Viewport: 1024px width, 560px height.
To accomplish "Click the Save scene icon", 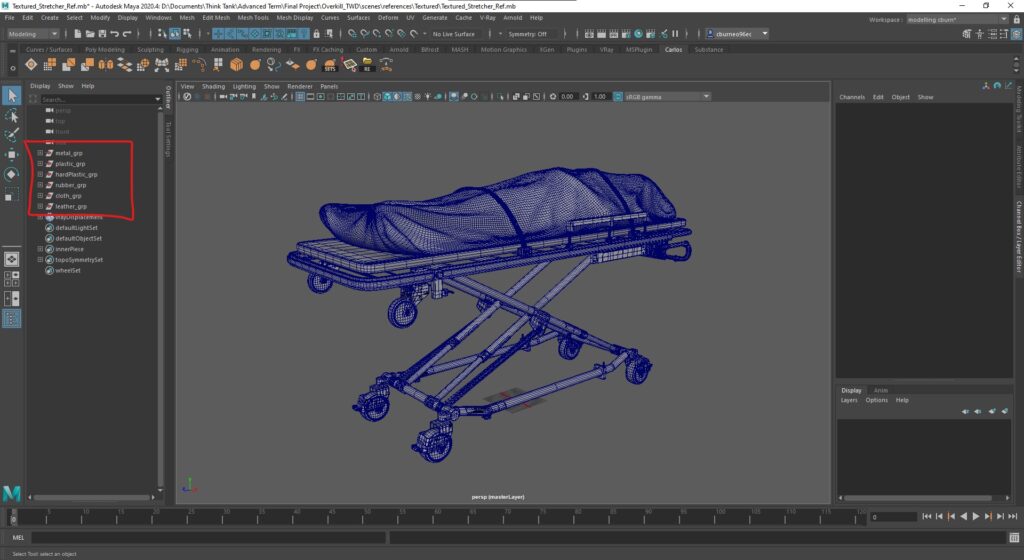I will point(100,33).
